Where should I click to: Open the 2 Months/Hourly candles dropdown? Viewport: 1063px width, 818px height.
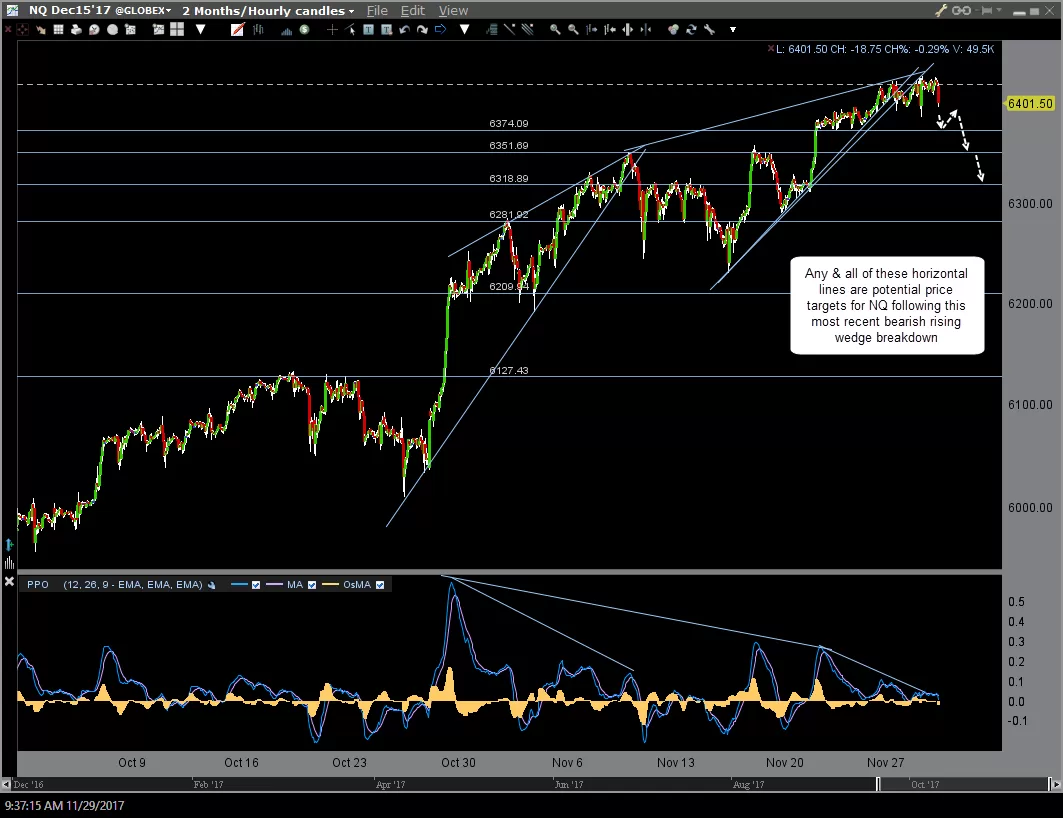[x=268, y=11]
